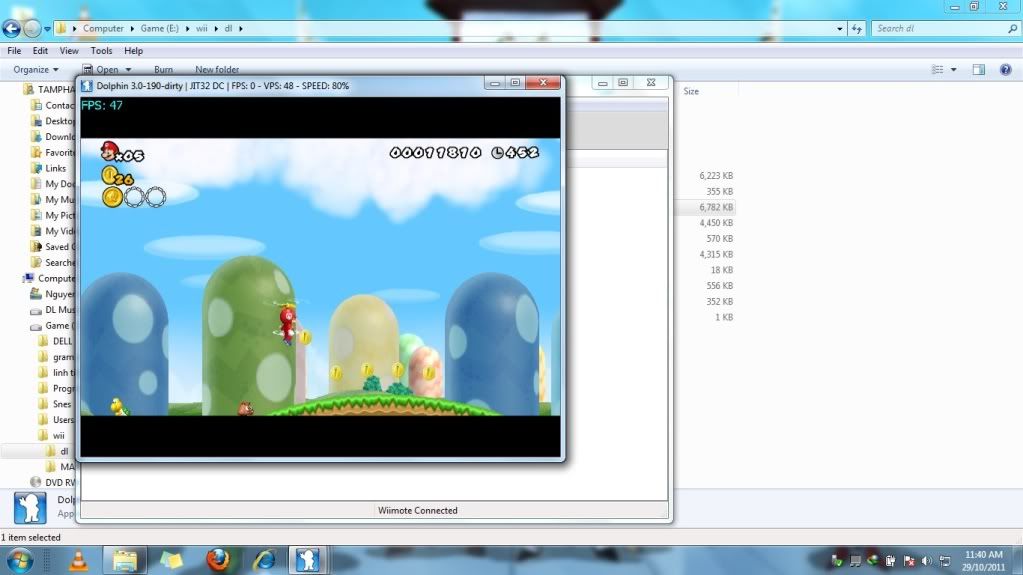Go back with the Explorer Back arrow
The width and height of the screenshot is (1023, 575).
tap(11, 29)
